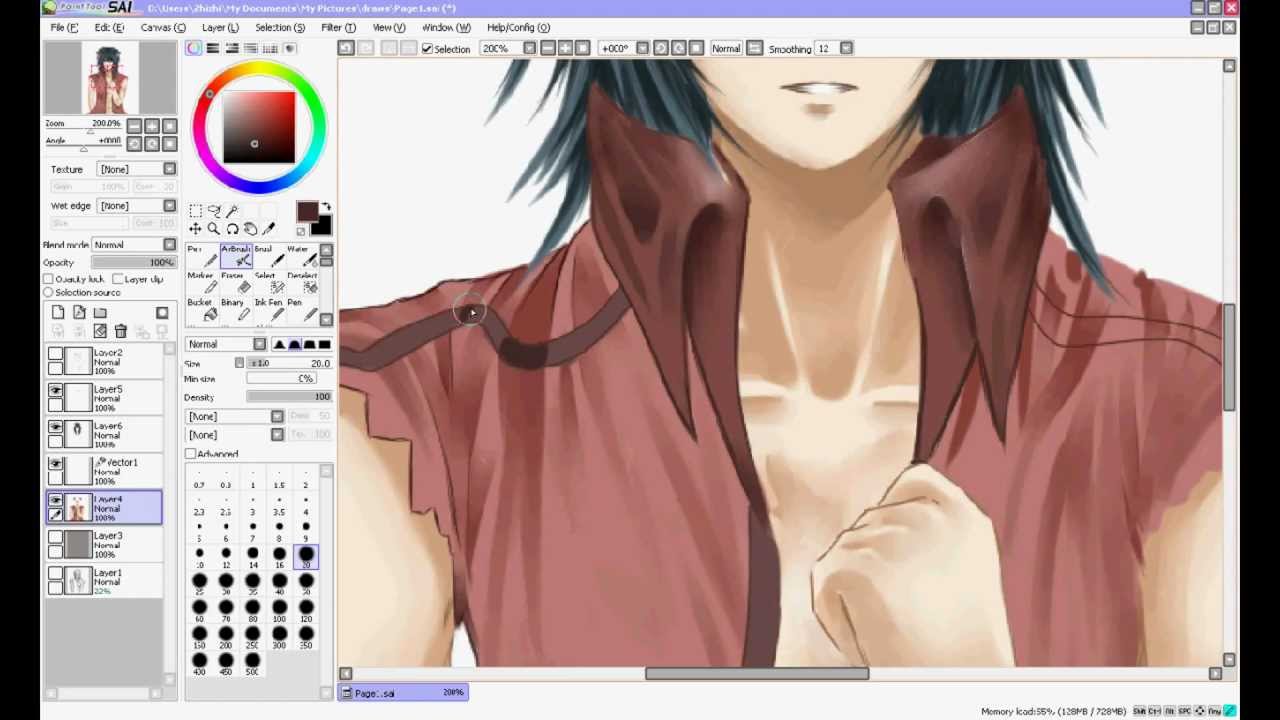
Task: Pick the zoom magnifier tool
Action: [214, 229]
